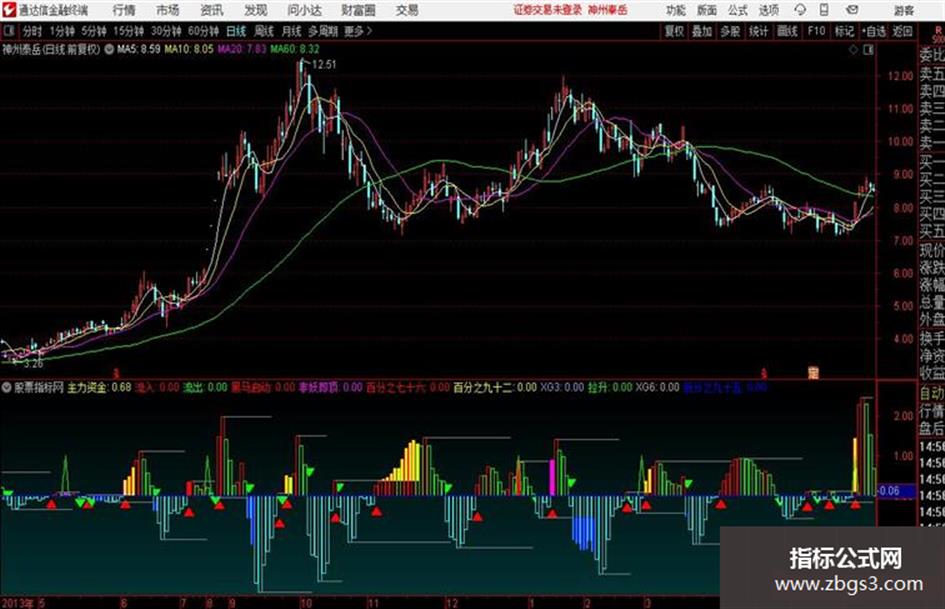Click the 复权 toolbar button

coord(674,31)
